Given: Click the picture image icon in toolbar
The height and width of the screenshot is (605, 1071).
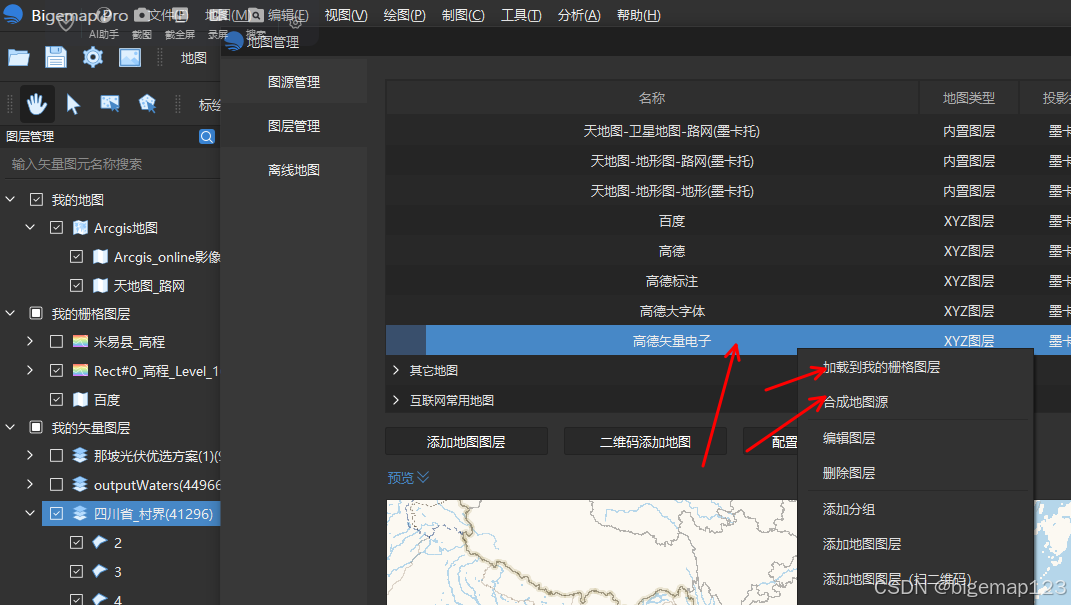Looking at the screenshot, I should (130, 57).
